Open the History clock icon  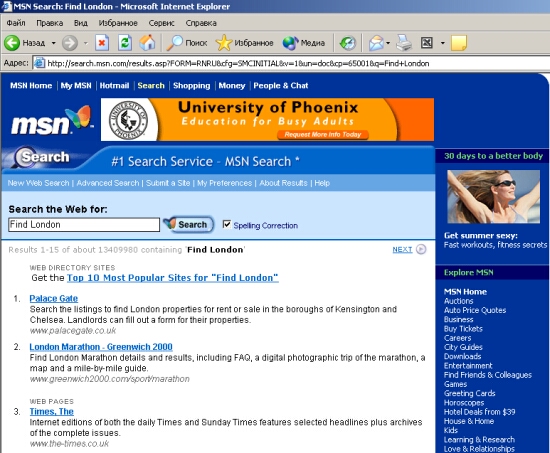348,43
